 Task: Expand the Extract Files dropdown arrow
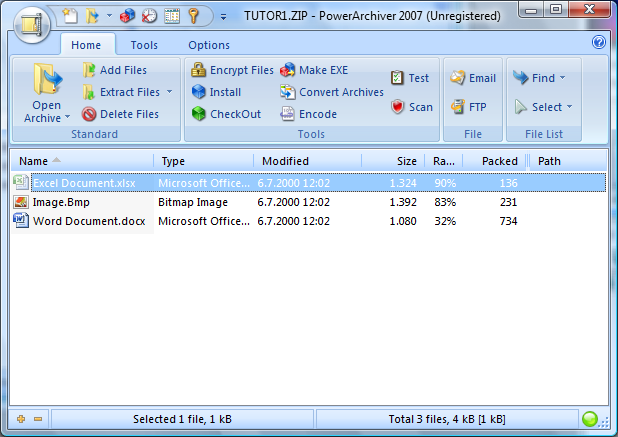tap(169, 92)
